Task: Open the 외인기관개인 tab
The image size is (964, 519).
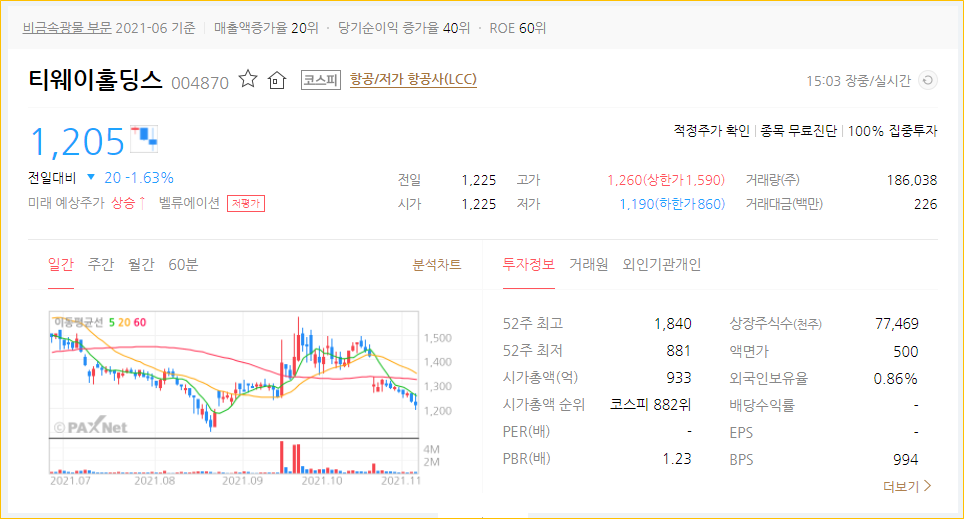Action: (x=662, y=264)
